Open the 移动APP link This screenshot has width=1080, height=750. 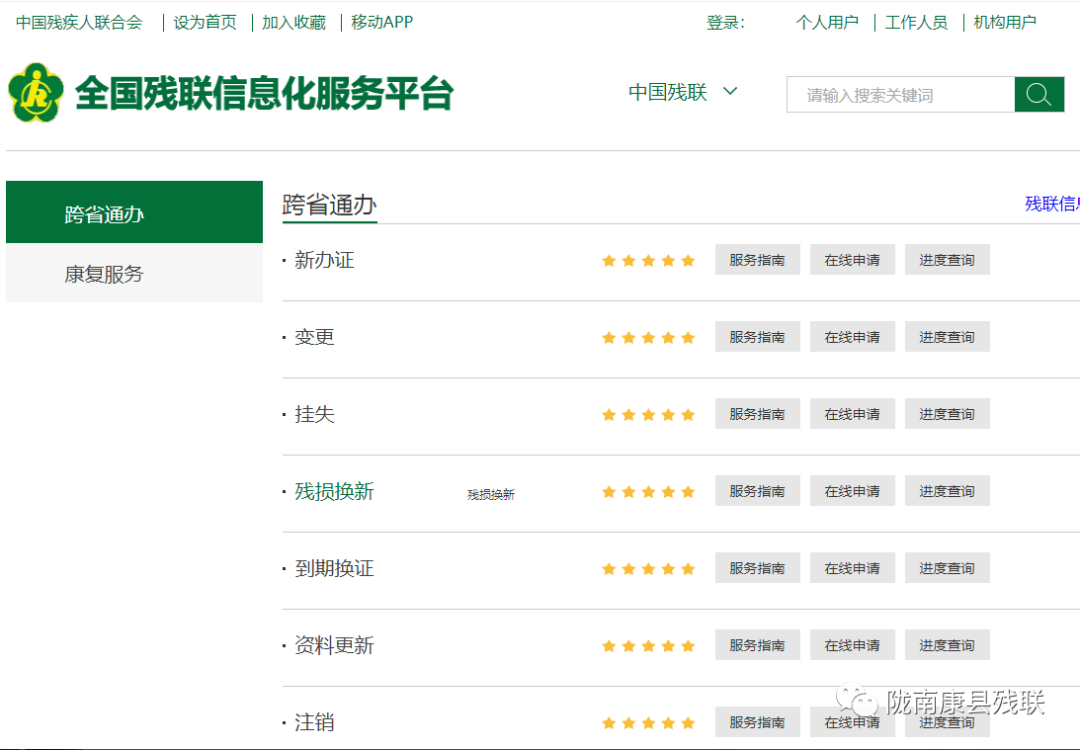(381, 21)
